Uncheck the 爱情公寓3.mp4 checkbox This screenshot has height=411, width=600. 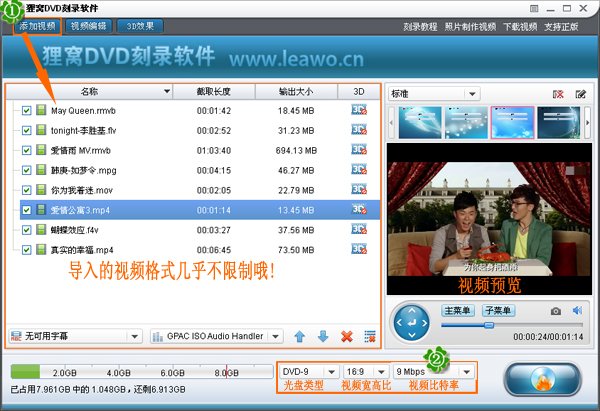point(26,210)
